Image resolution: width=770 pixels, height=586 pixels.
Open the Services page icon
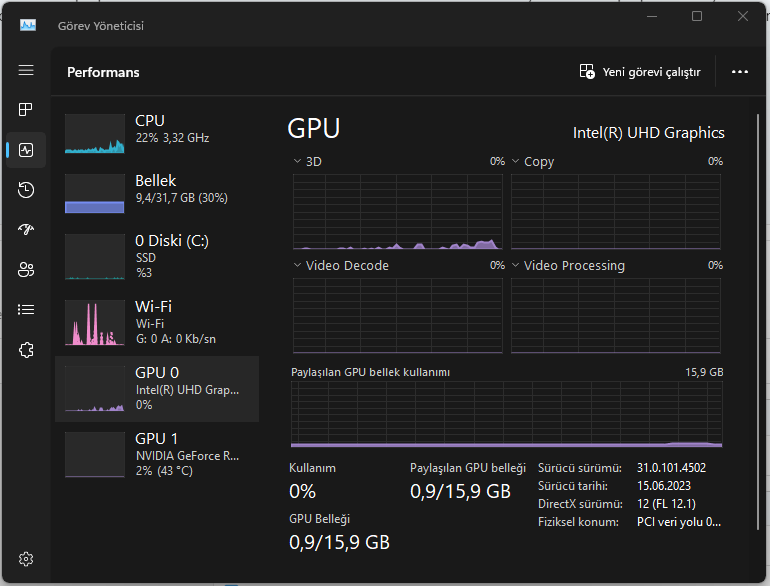[x=26, y=350]
